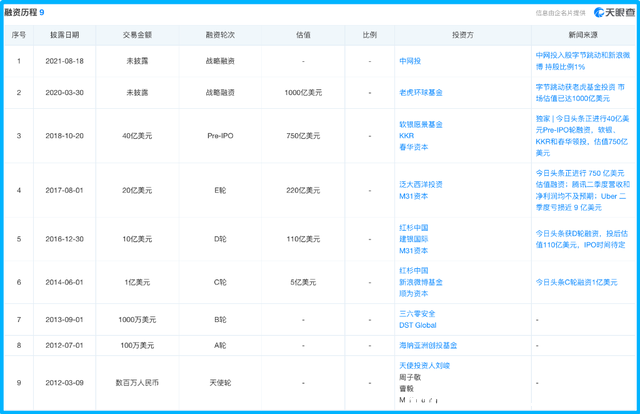Screen dimensions: 640x414
Task: Click the 5亿美元 valuation cell
Action: coord(303,282)
